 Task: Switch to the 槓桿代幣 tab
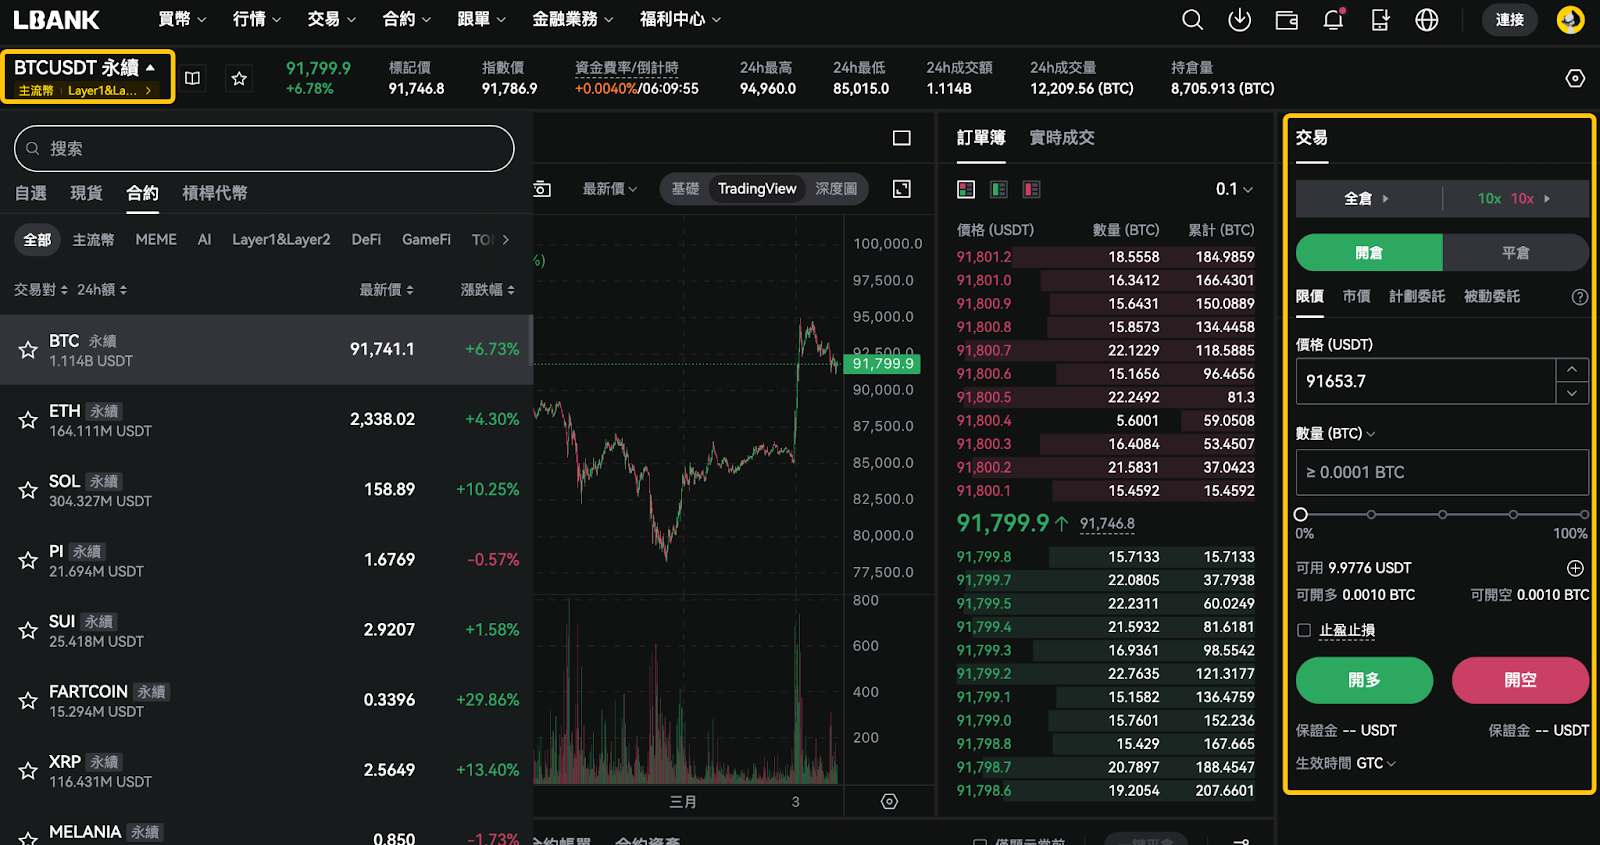pyautogui.click(x=215, y=193)
